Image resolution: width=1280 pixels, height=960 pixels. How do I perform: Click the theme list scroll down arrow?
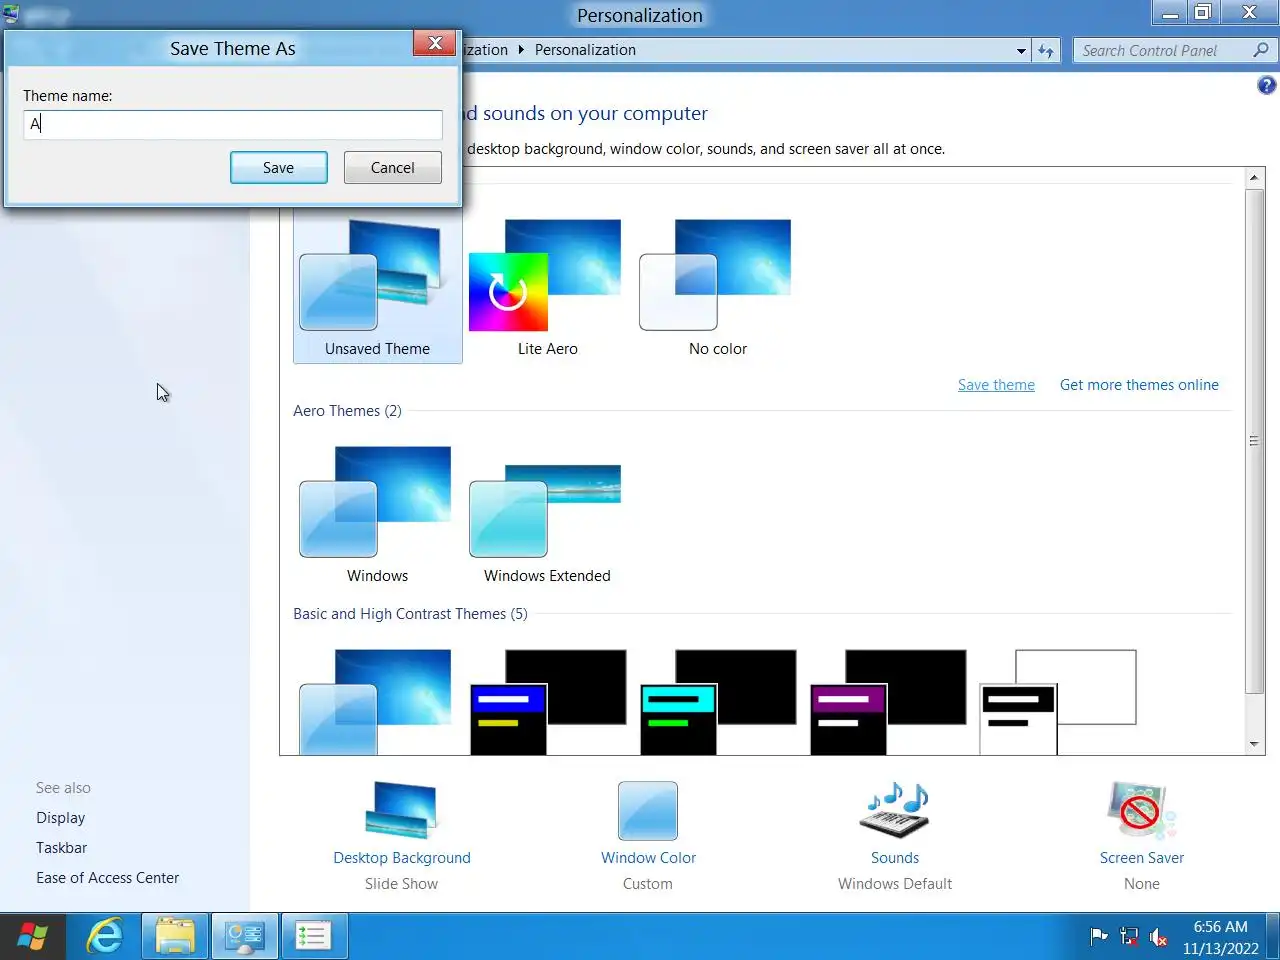pos(1254,745)
